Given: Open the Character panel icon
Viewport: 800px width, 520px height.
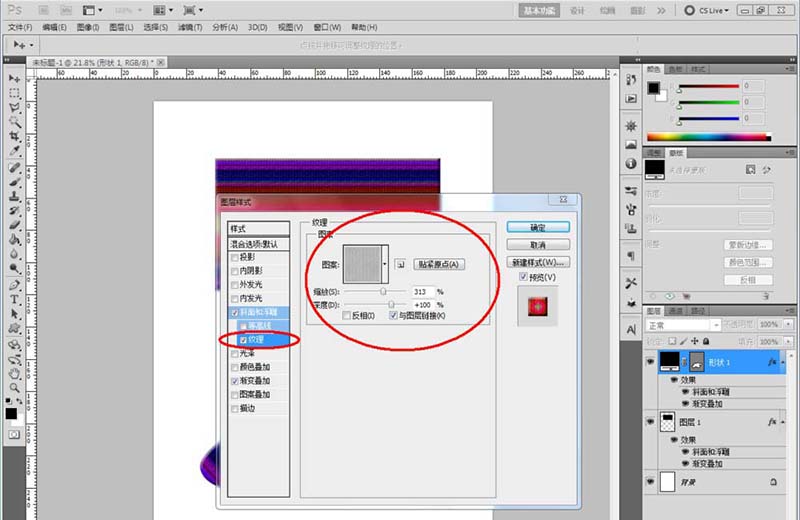Looking at the screenshot, I should pyautogui.click(x=631, y=330).
